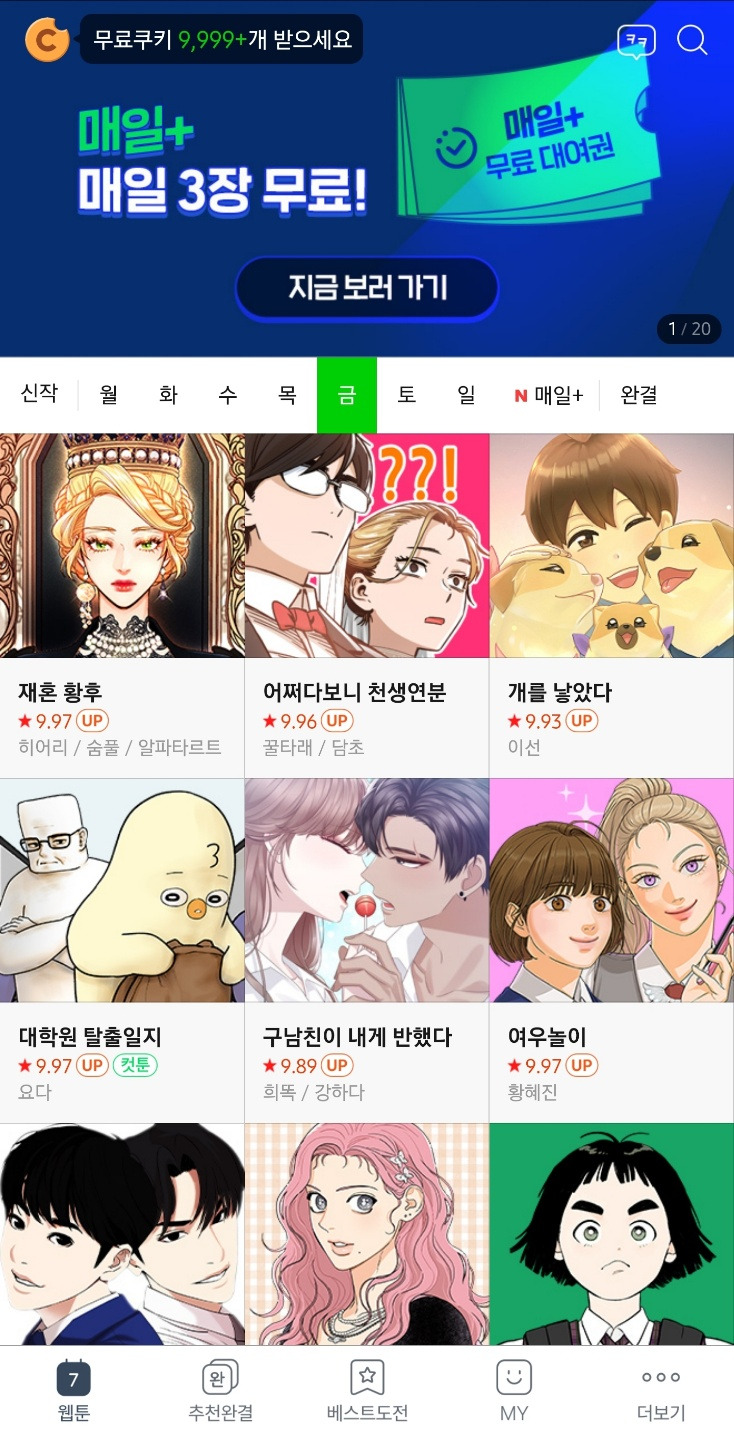Open 재혼 황후 webtoon thumbnail

click(x=122, y=545)
